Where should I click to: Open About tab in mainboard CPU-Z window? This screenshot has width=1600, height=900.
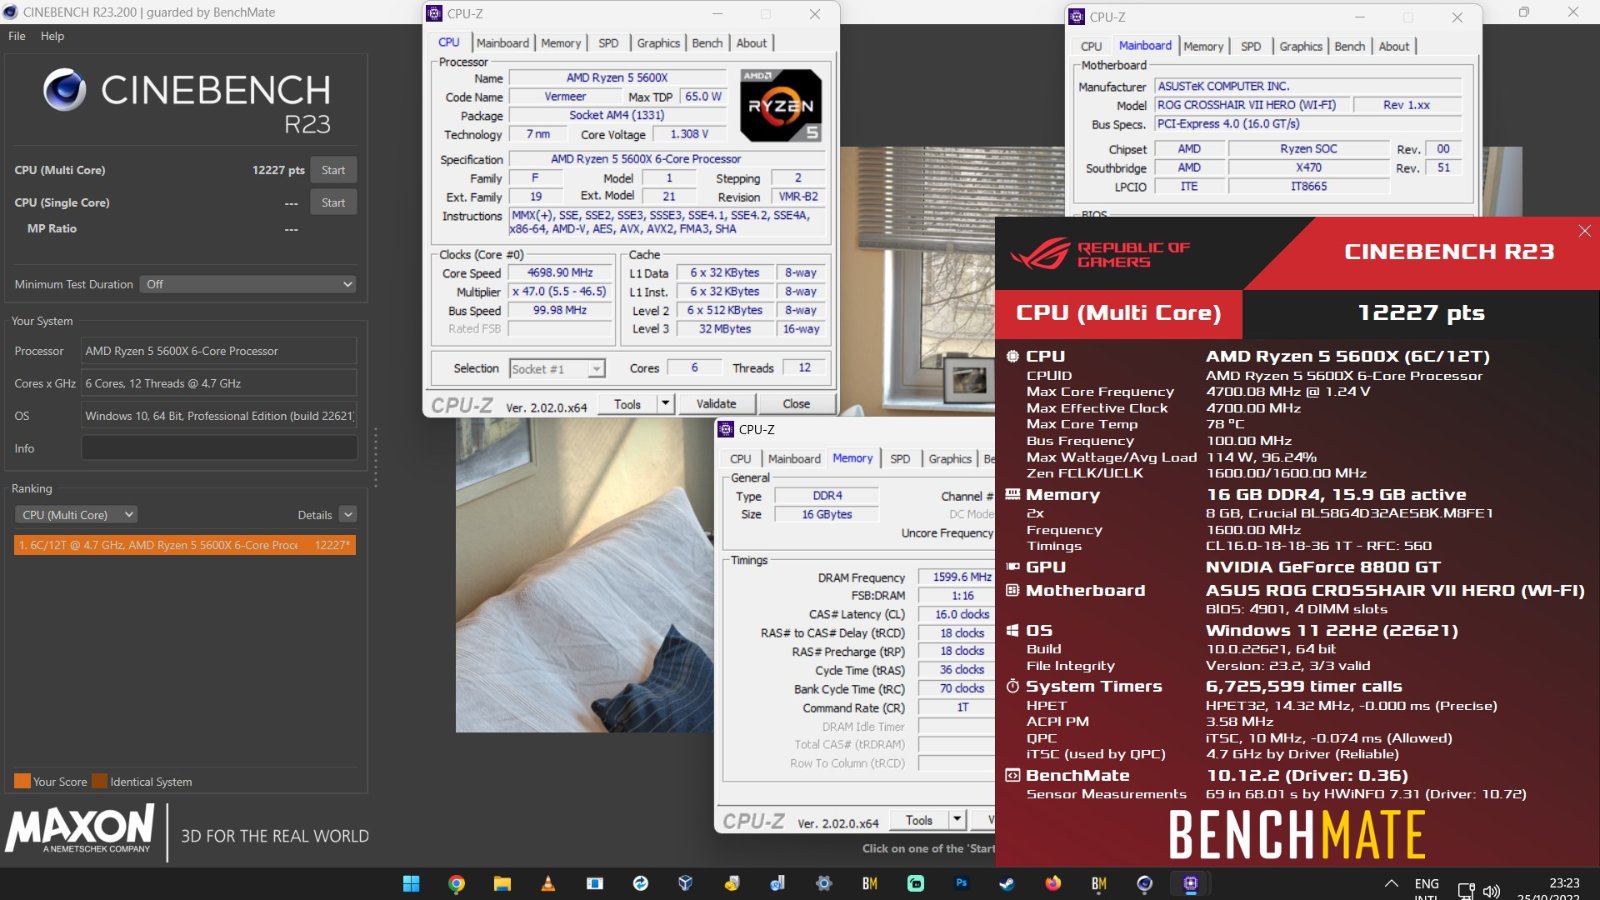pos(1394,46)
